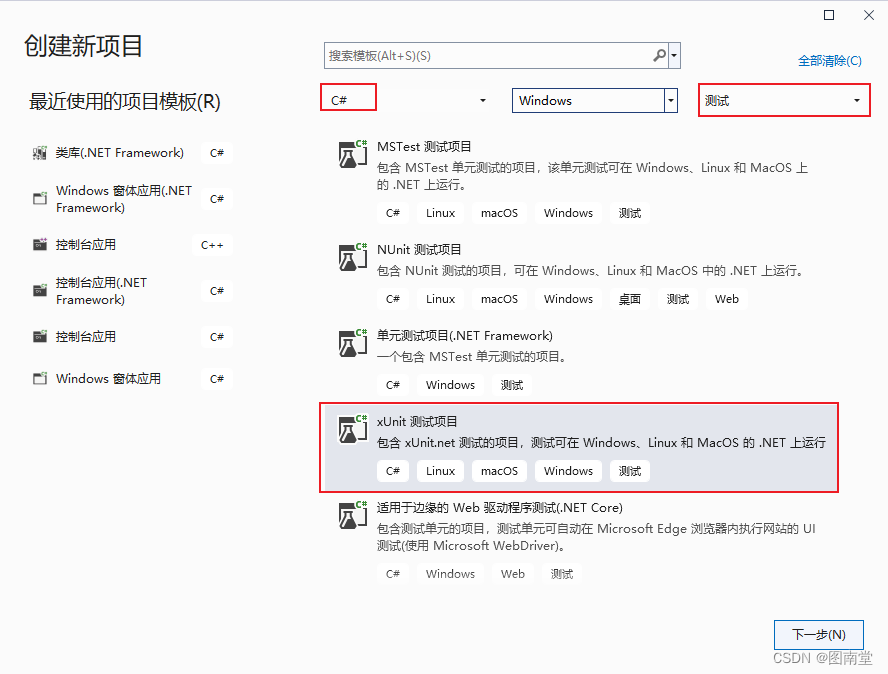This screenshot has width=888, height=674.
Task: Open the C# language filter dropdown
Action: pyautogui.click(x=481, y=100)
